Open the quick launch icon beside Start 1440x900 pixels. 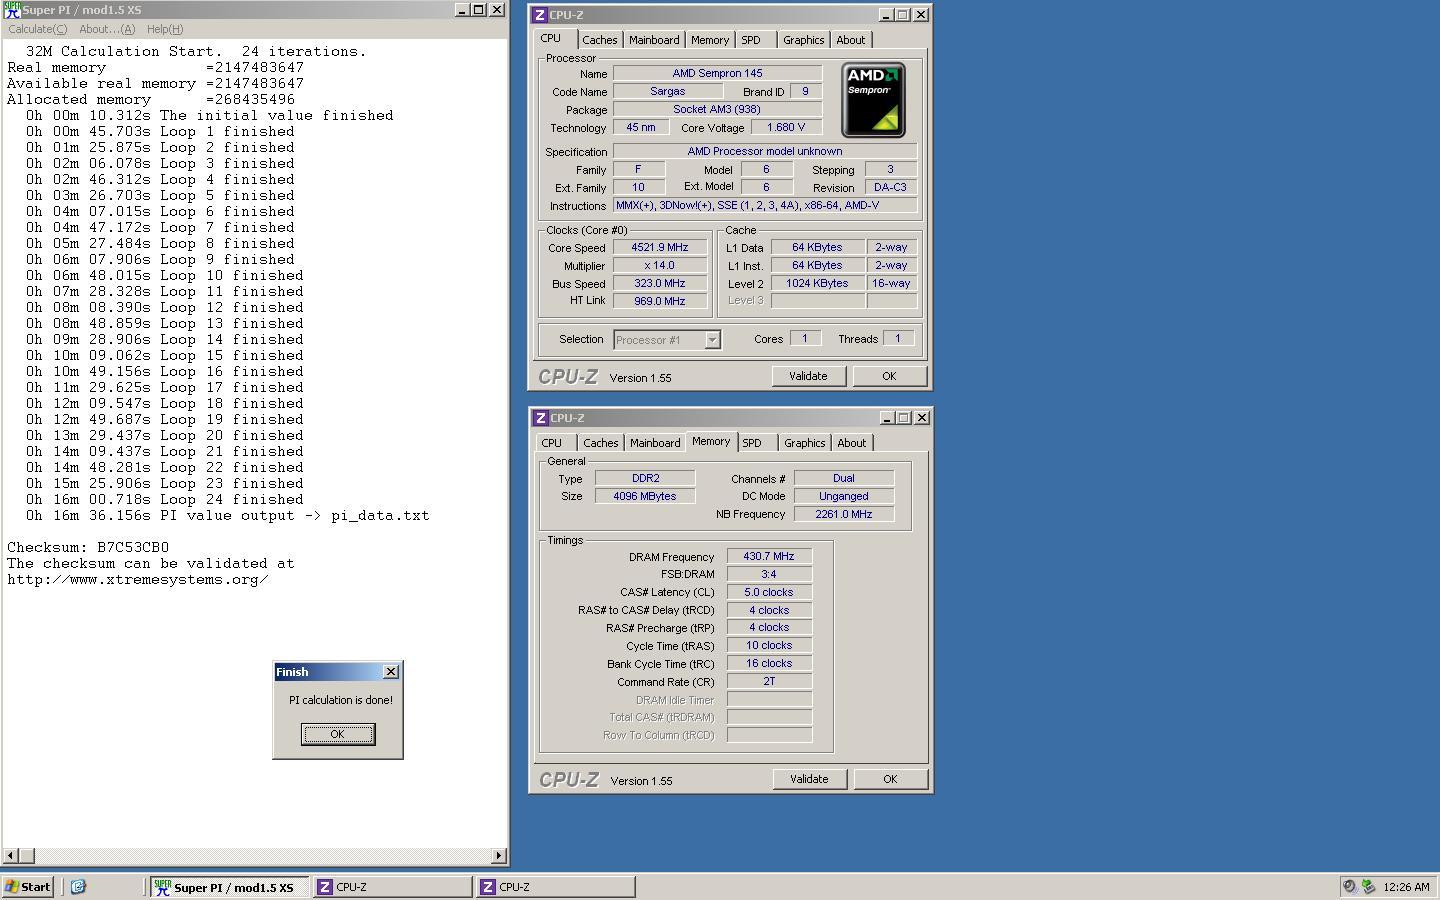[x=78, y=887]
